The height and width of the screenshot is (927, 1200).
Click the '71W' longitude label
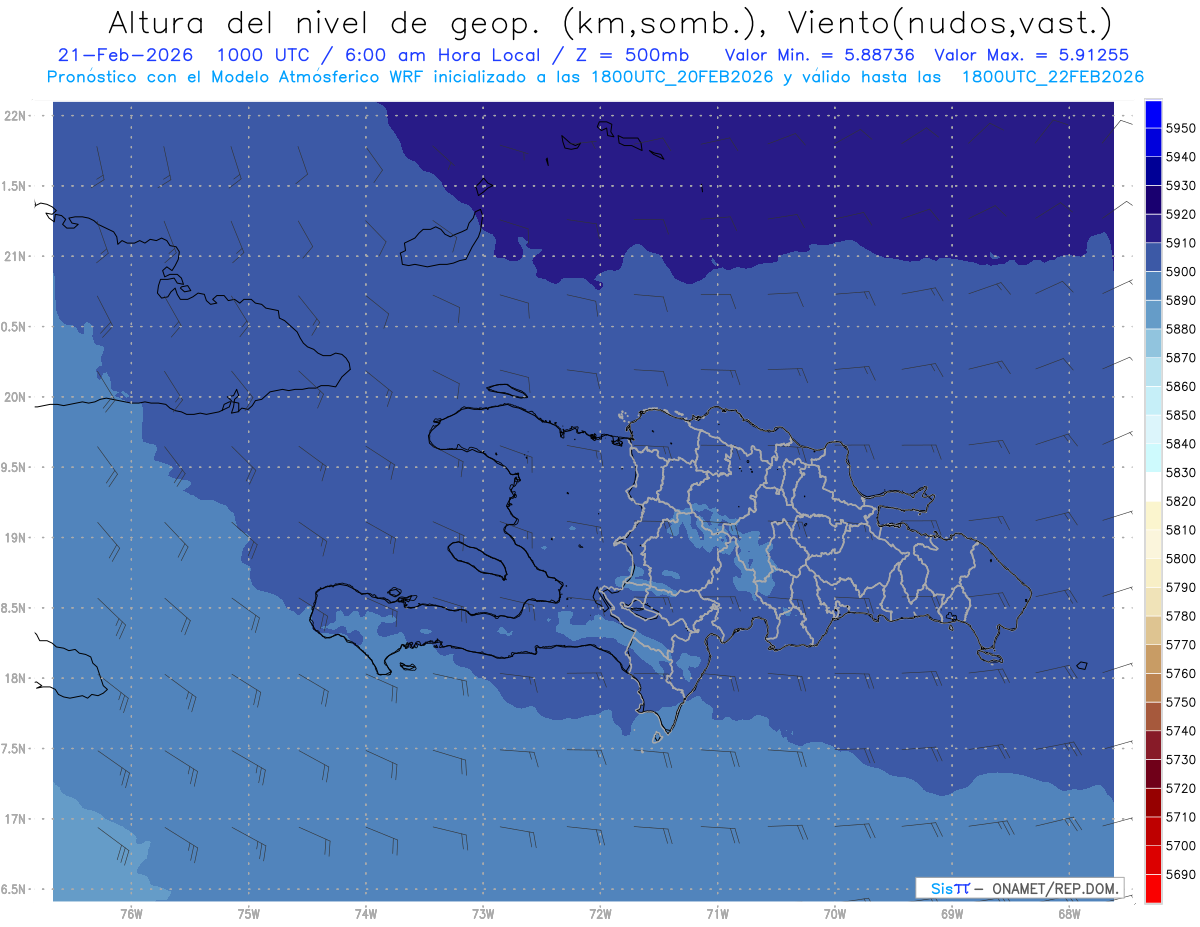717,914
